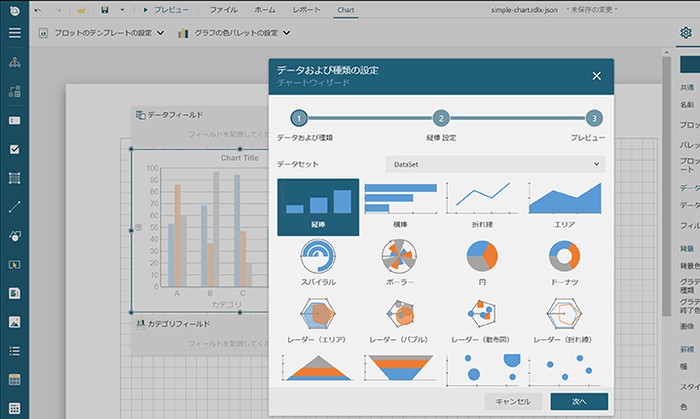Open the ファイル menu
The width and height of the screenshot is (700, 419).
coord(224,8)
